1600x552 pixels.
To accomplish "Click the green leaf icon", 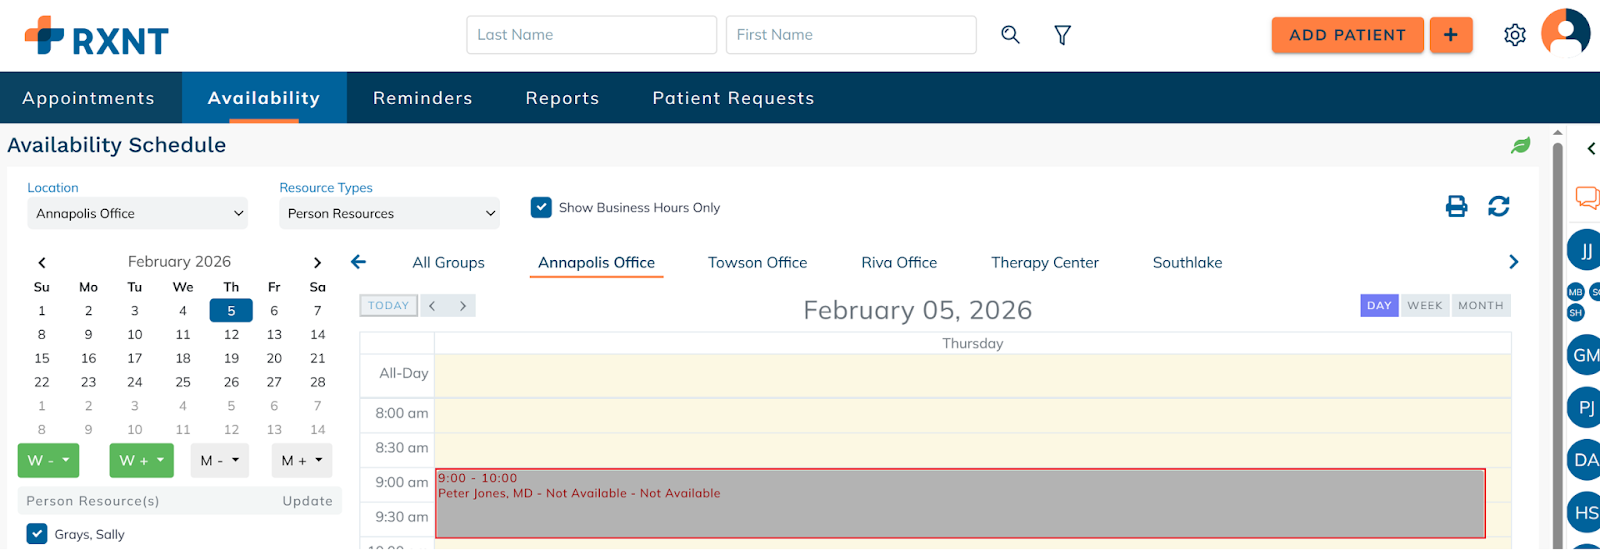I will click(x=1520, y=146).
